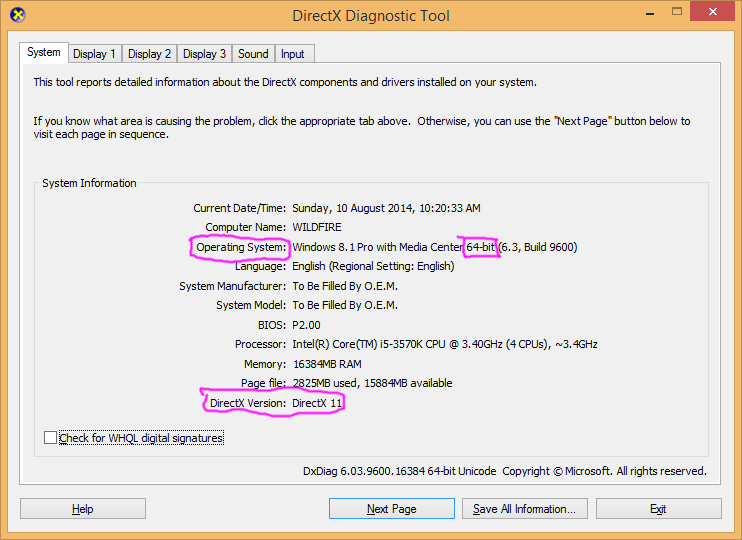Click the Next Page button
This screenshot has height=540, width=742.
point(391,509)
